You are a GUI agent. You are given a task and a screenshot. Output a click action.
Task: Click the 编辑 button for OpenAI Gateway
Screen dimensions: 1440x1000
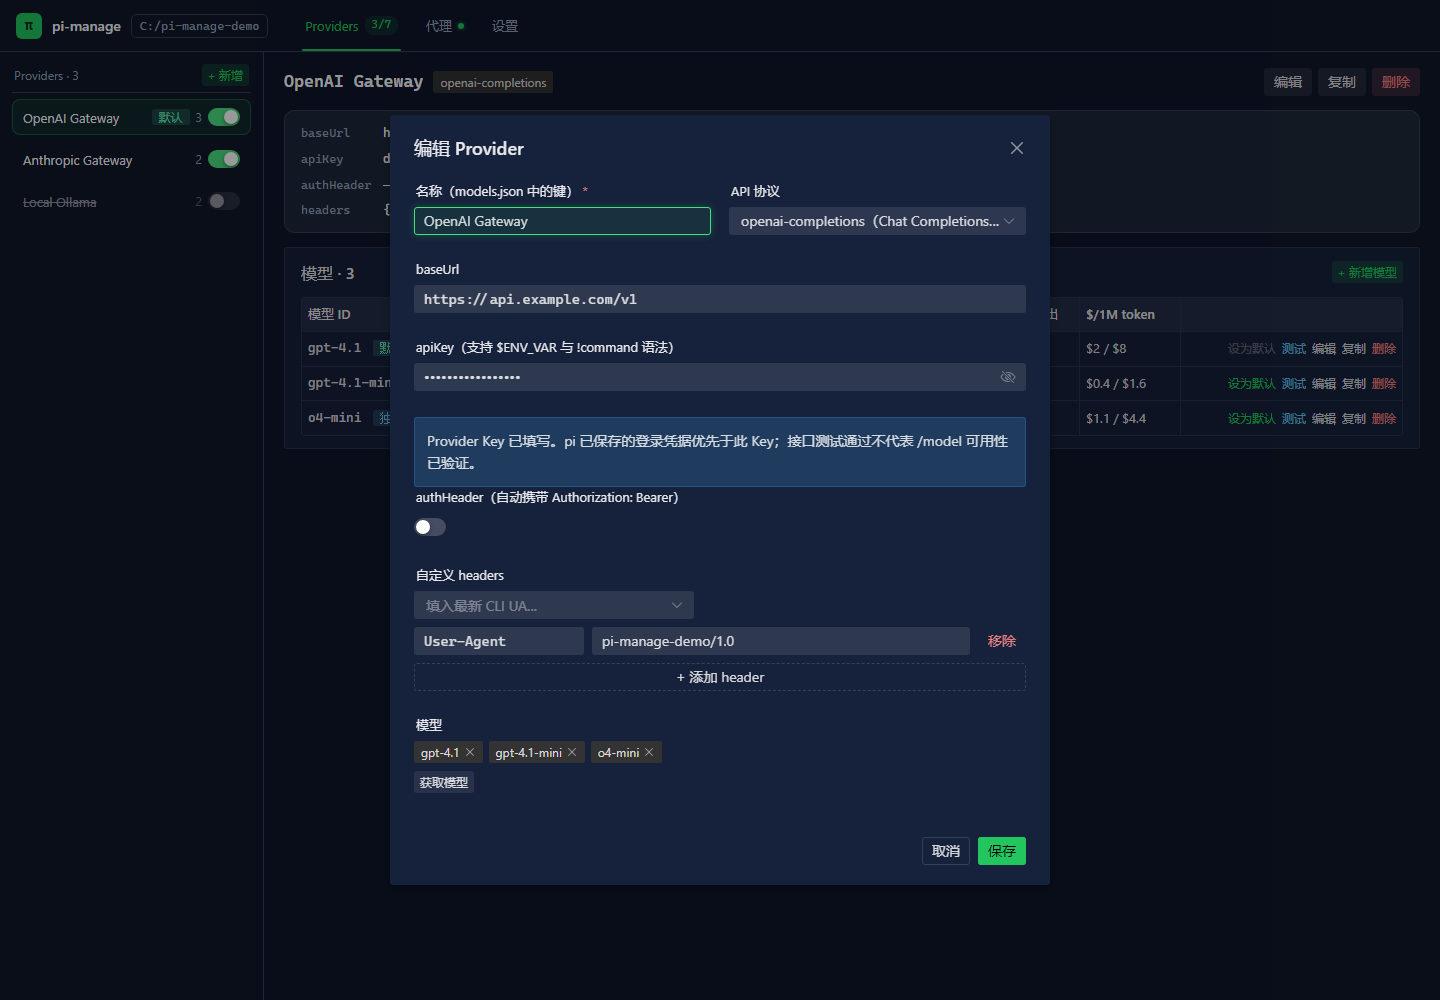pos(1288,82)
